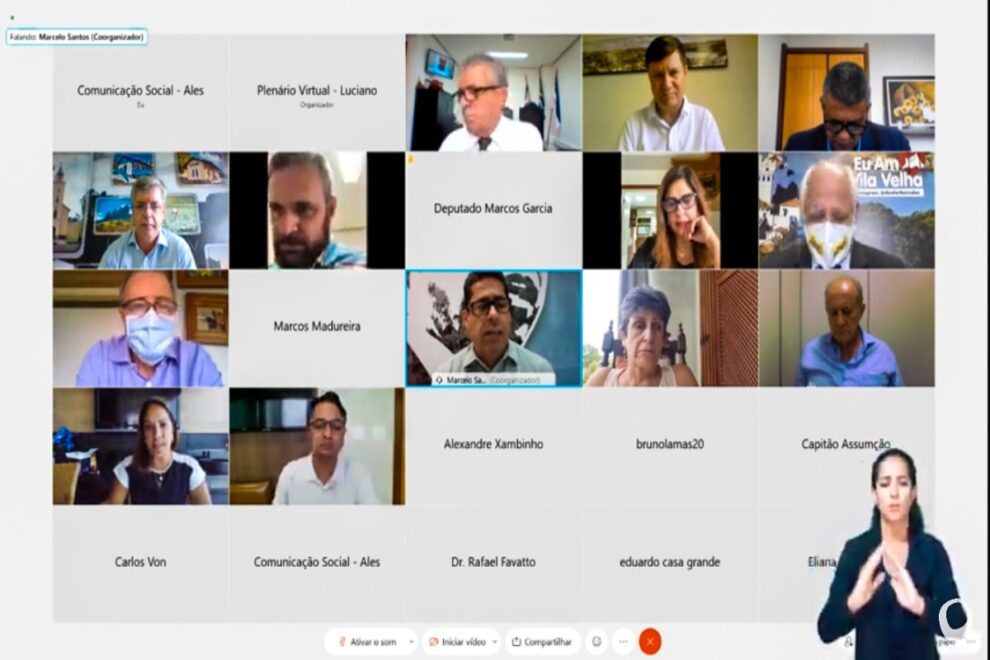Click the 'Falando: Marcelo Santos' speaker indicator
The image size is (990, 660).
tap(77, 37)
